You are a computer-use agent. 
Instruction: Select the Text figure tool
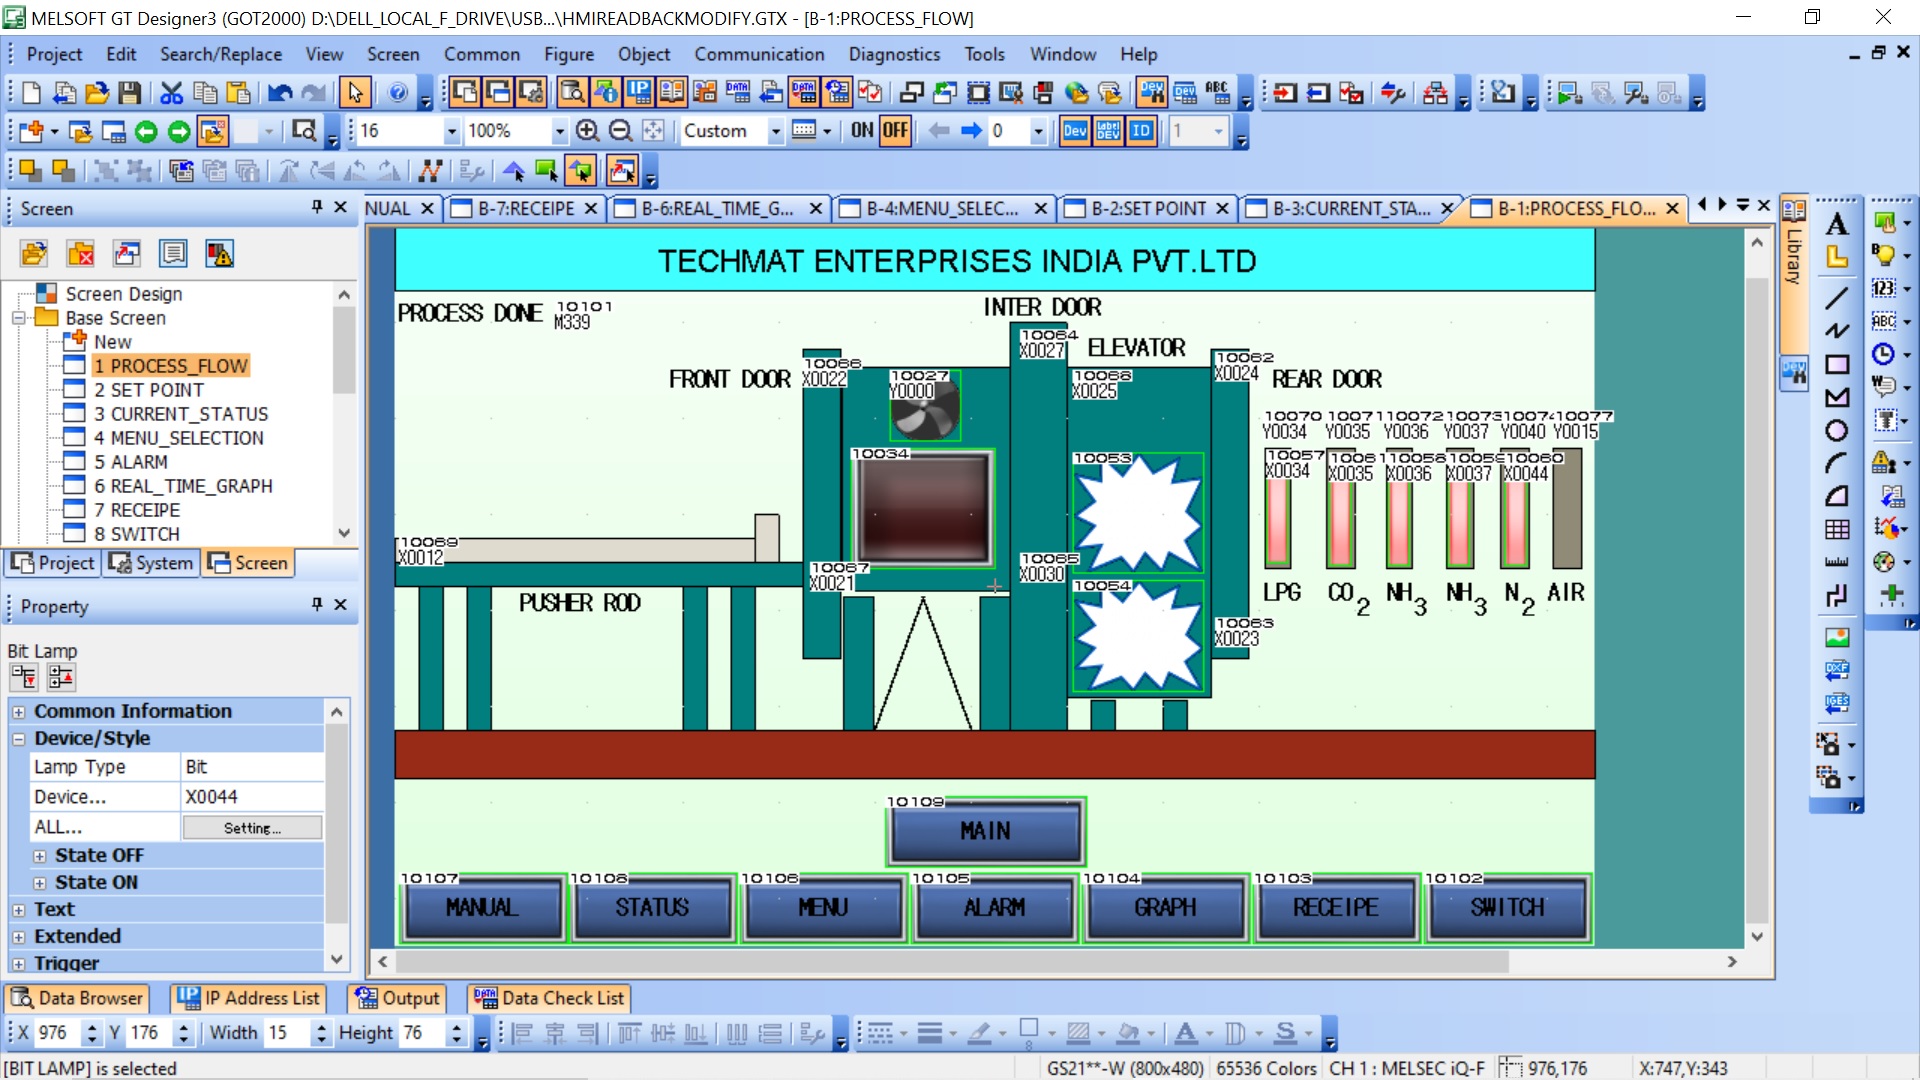pyautogui.click(x=1836, y=225)
